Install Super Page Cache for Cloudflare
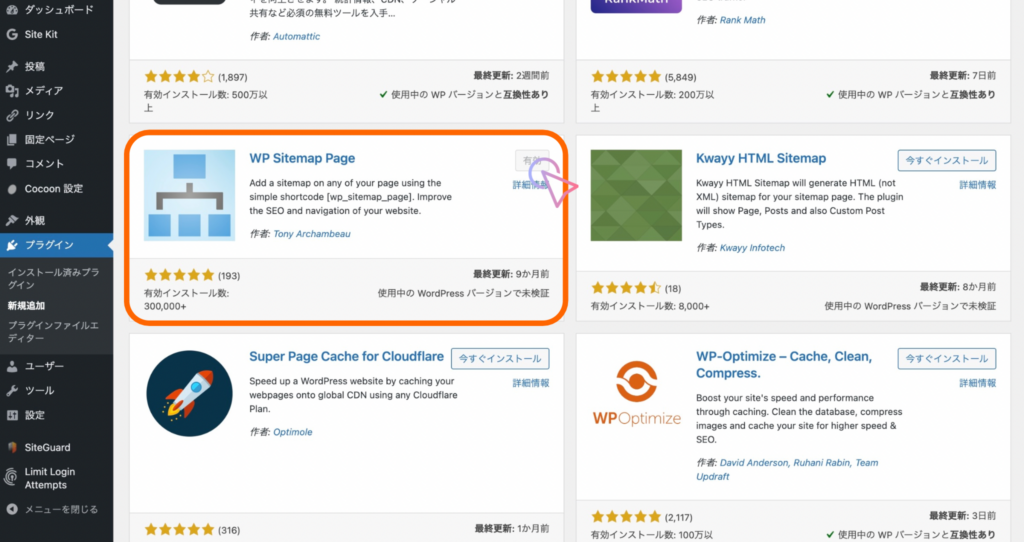This screenshot has height=542, width=1024. (x=500, y=358)
